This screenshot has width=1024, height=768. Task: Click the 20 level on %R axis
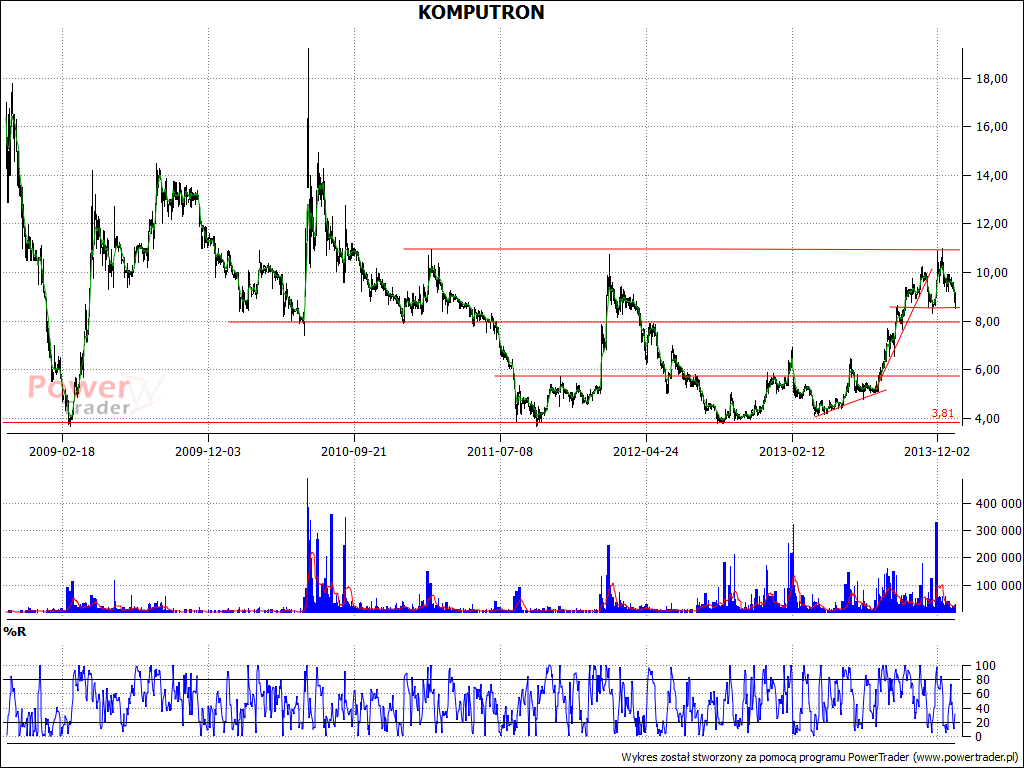983,723
